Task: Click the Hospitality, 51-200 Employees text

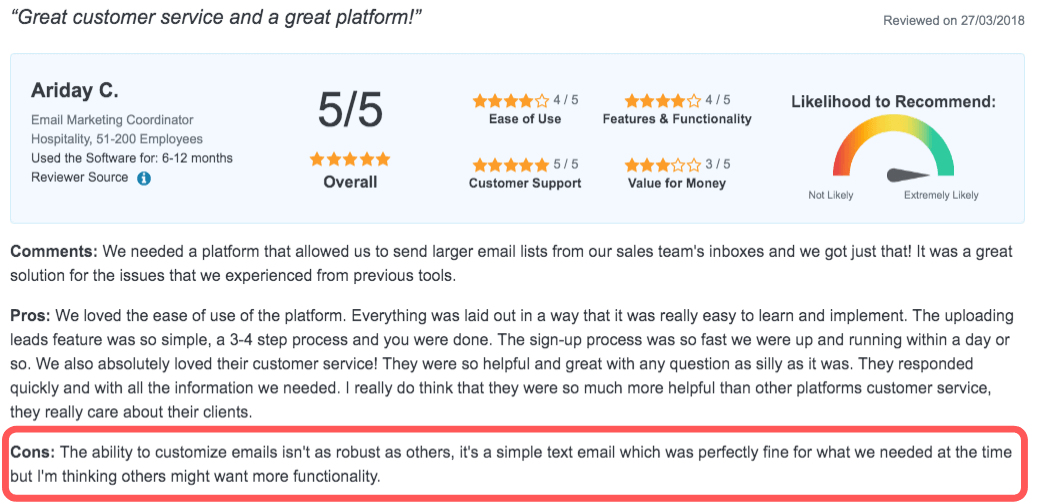Action: coord(117,139)
